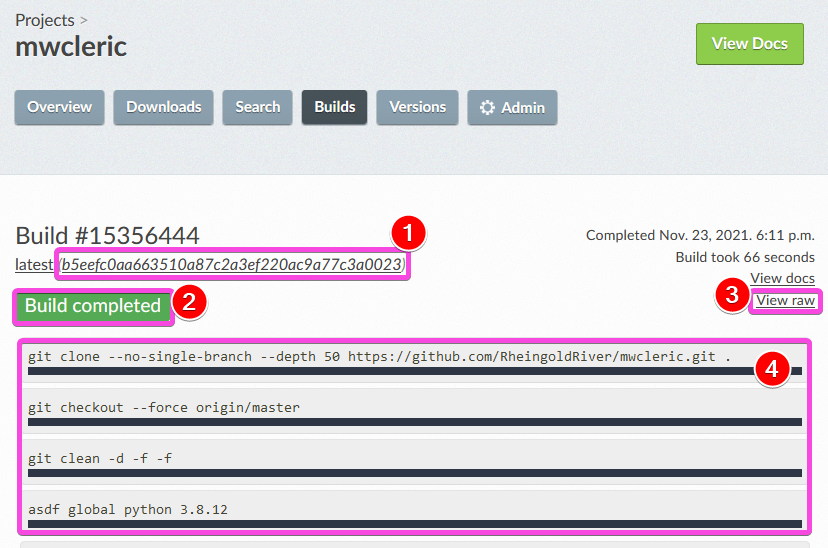Click the Build completed status label
Screen dimensions: 828x548
93,306
